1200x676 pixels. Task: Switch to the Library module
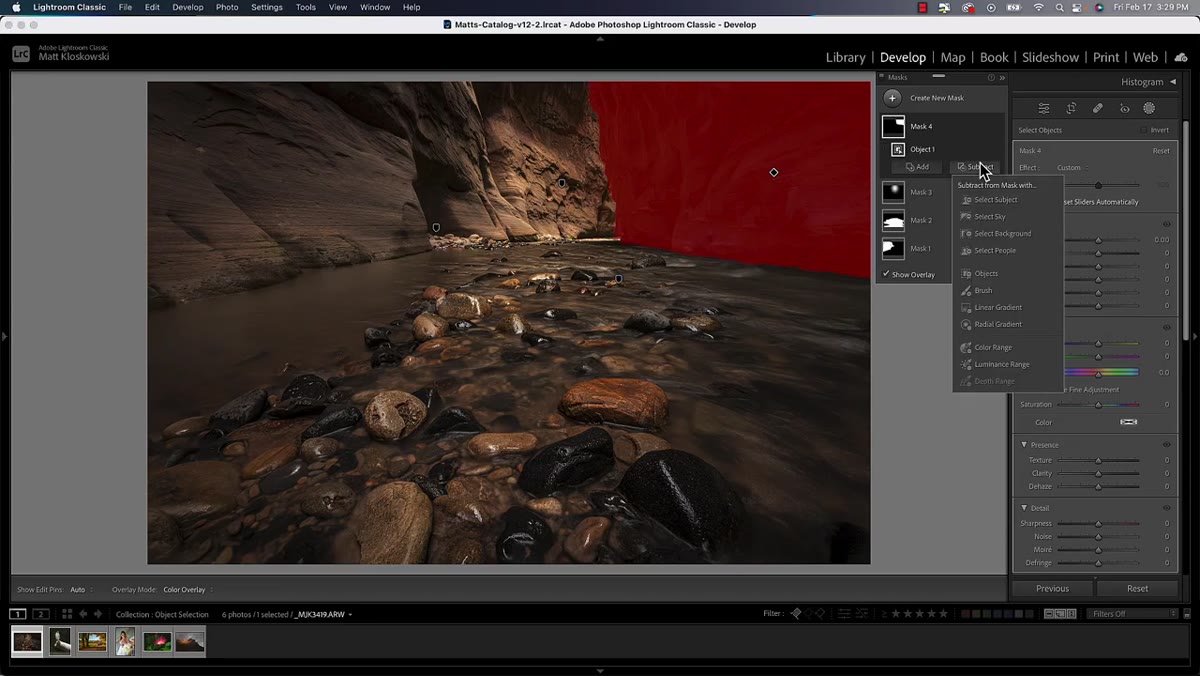(845, 57)
